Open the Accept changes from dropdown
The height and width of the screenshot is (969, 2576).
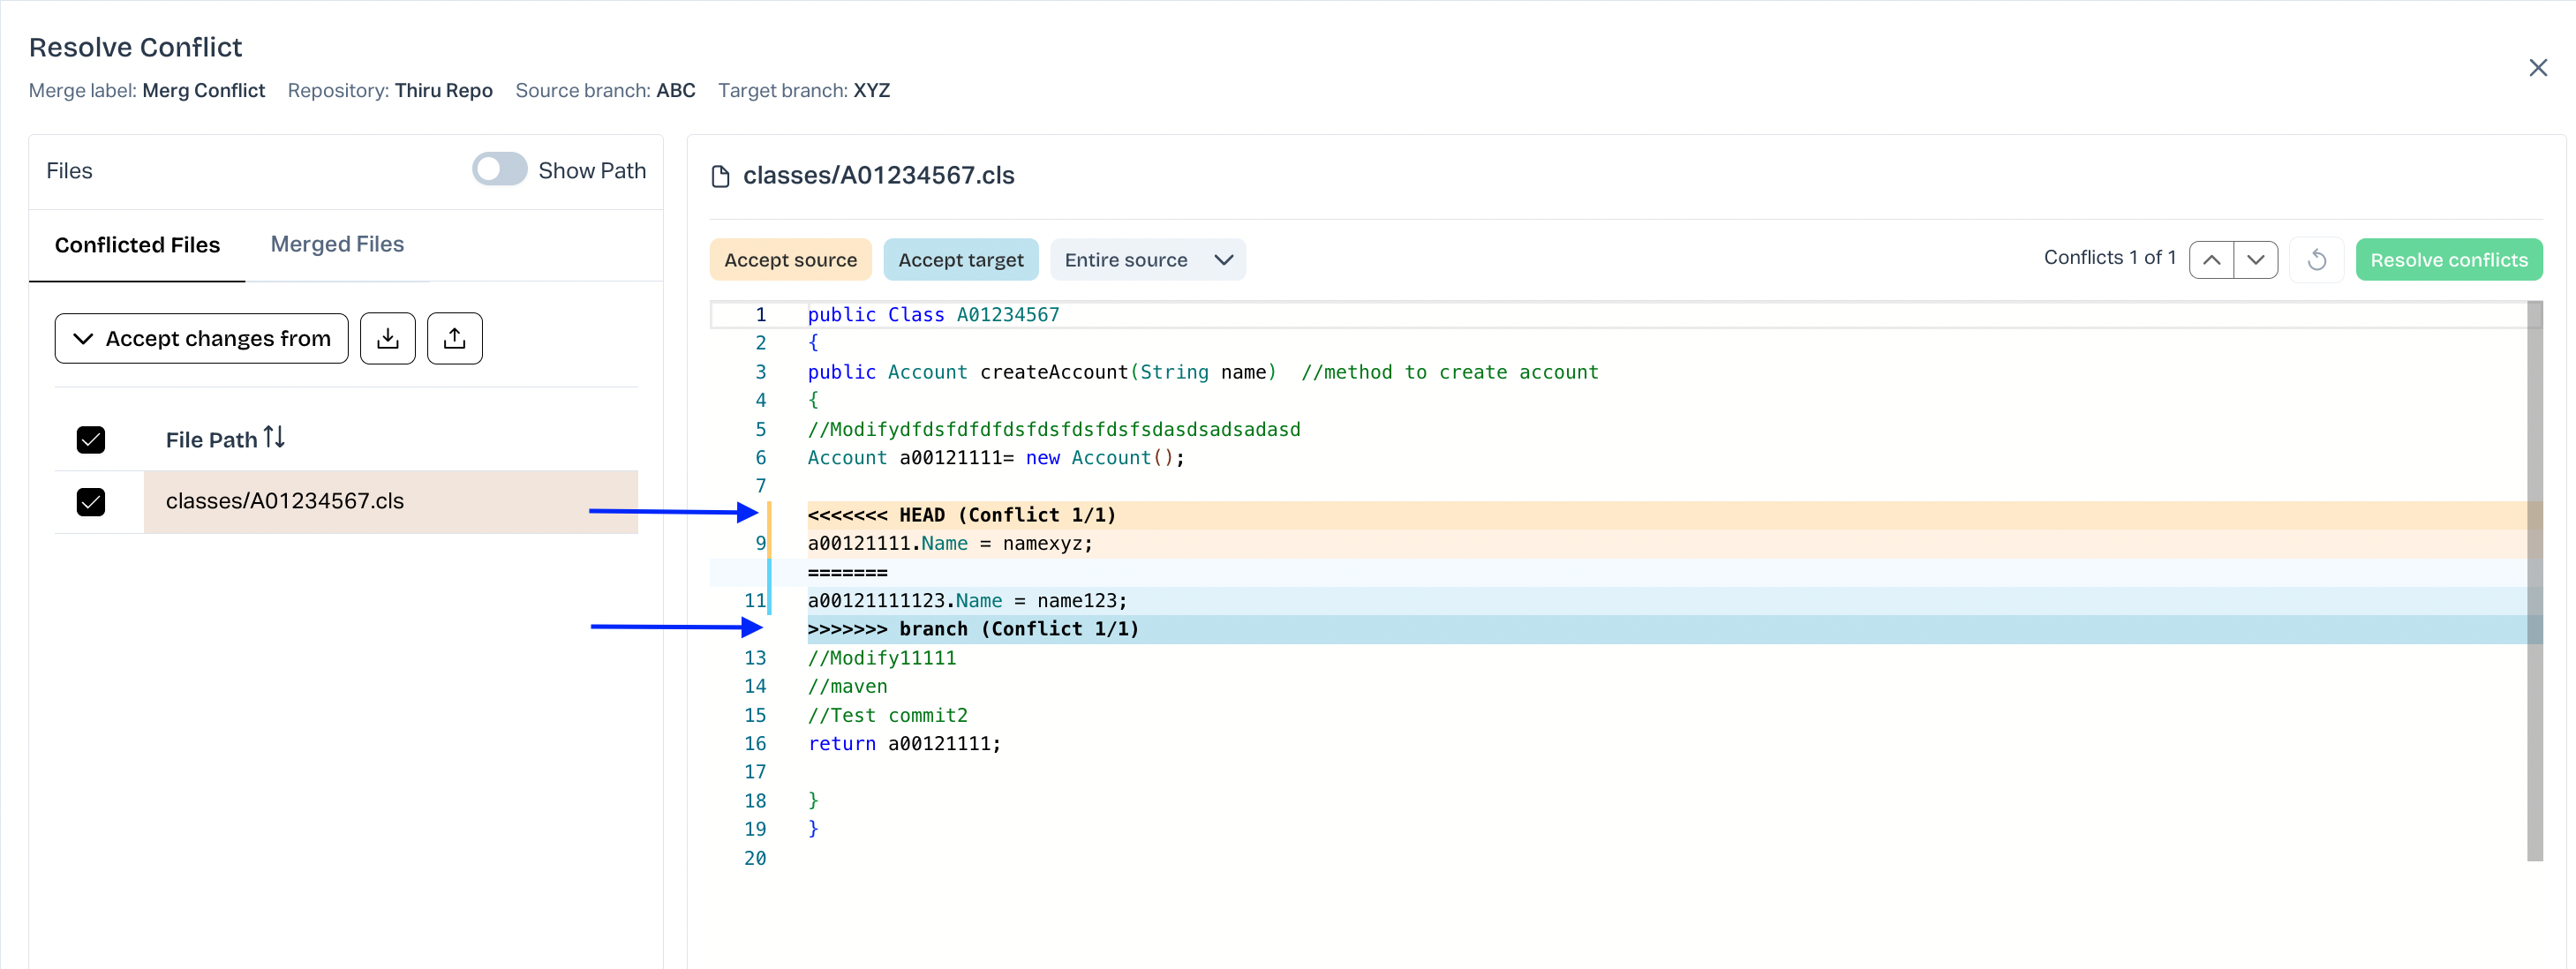coord(201,338)
